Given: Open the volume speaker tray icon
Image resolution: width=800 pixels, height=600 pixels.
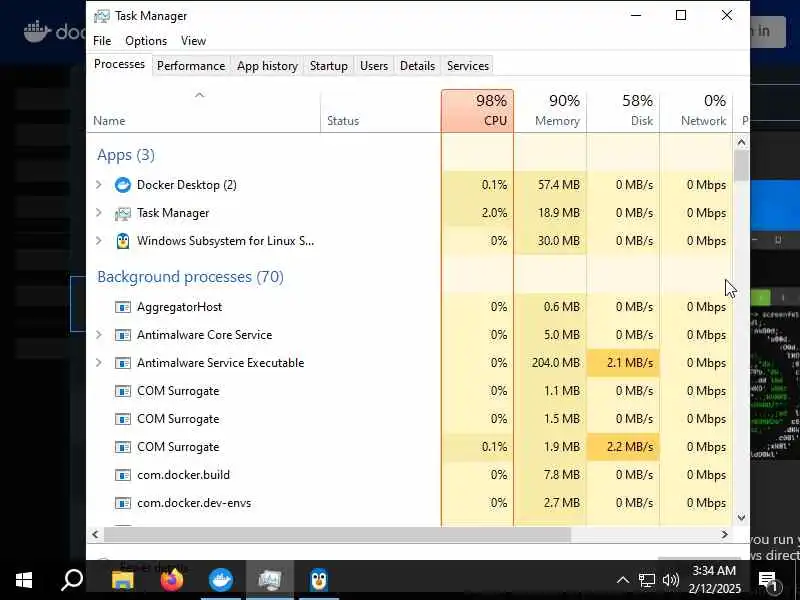Looking at the screenshot, I should 670,580.
